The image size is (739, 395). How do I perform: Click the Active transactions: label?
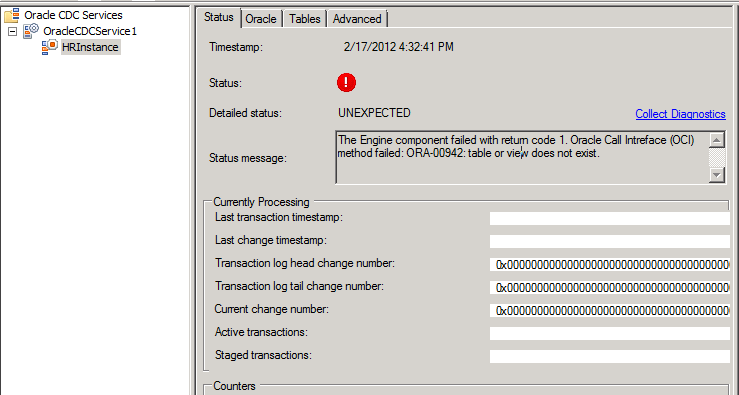(261, 332)
